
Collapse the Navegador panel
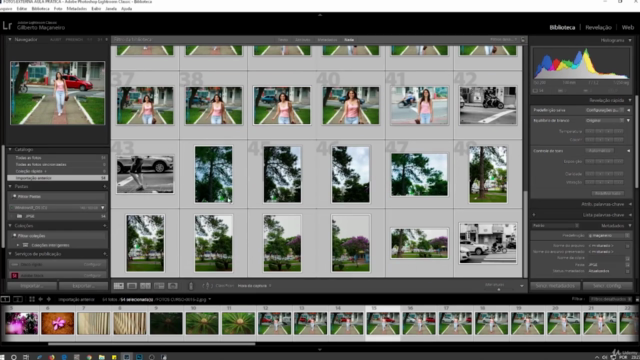(x=10, y=40)
